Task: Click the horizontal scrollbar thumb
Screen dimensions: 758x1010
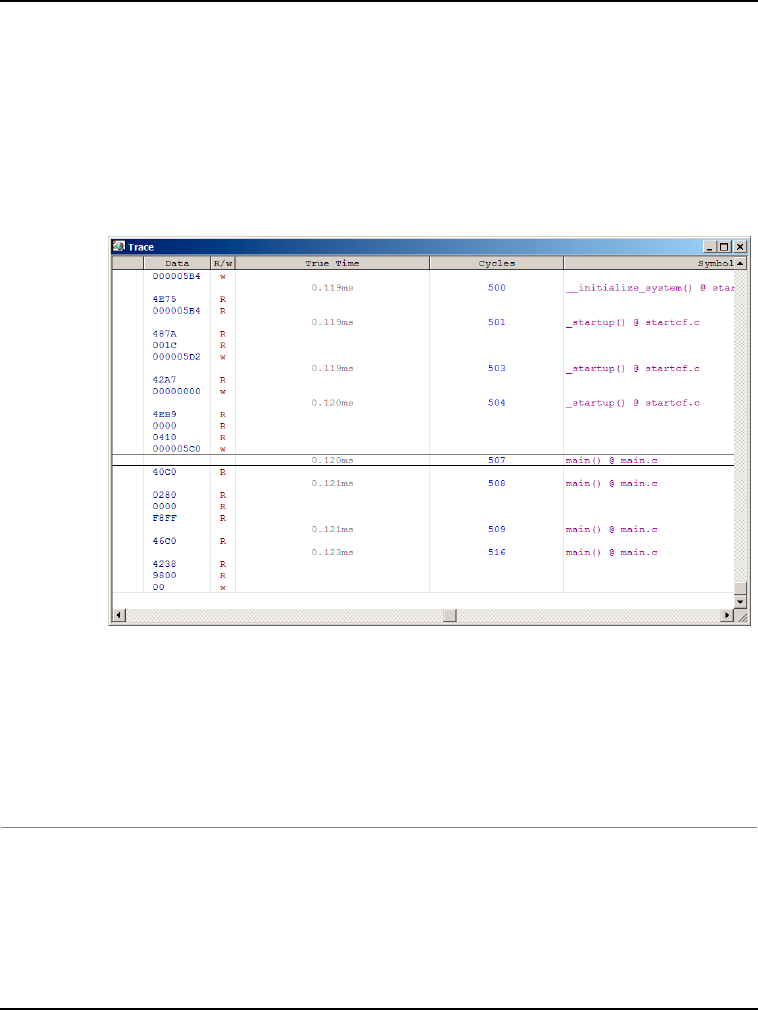Action: 450,615
